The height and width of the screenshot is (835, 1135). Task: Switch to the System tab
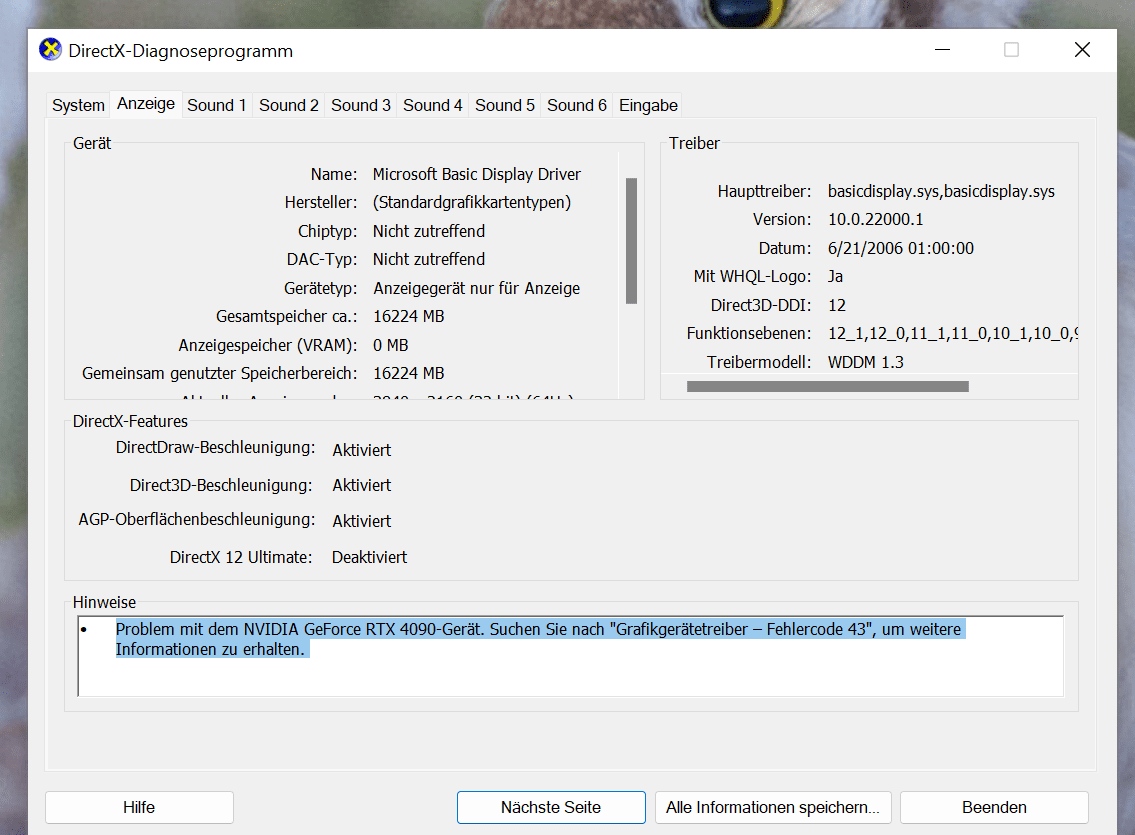[78, 106]
